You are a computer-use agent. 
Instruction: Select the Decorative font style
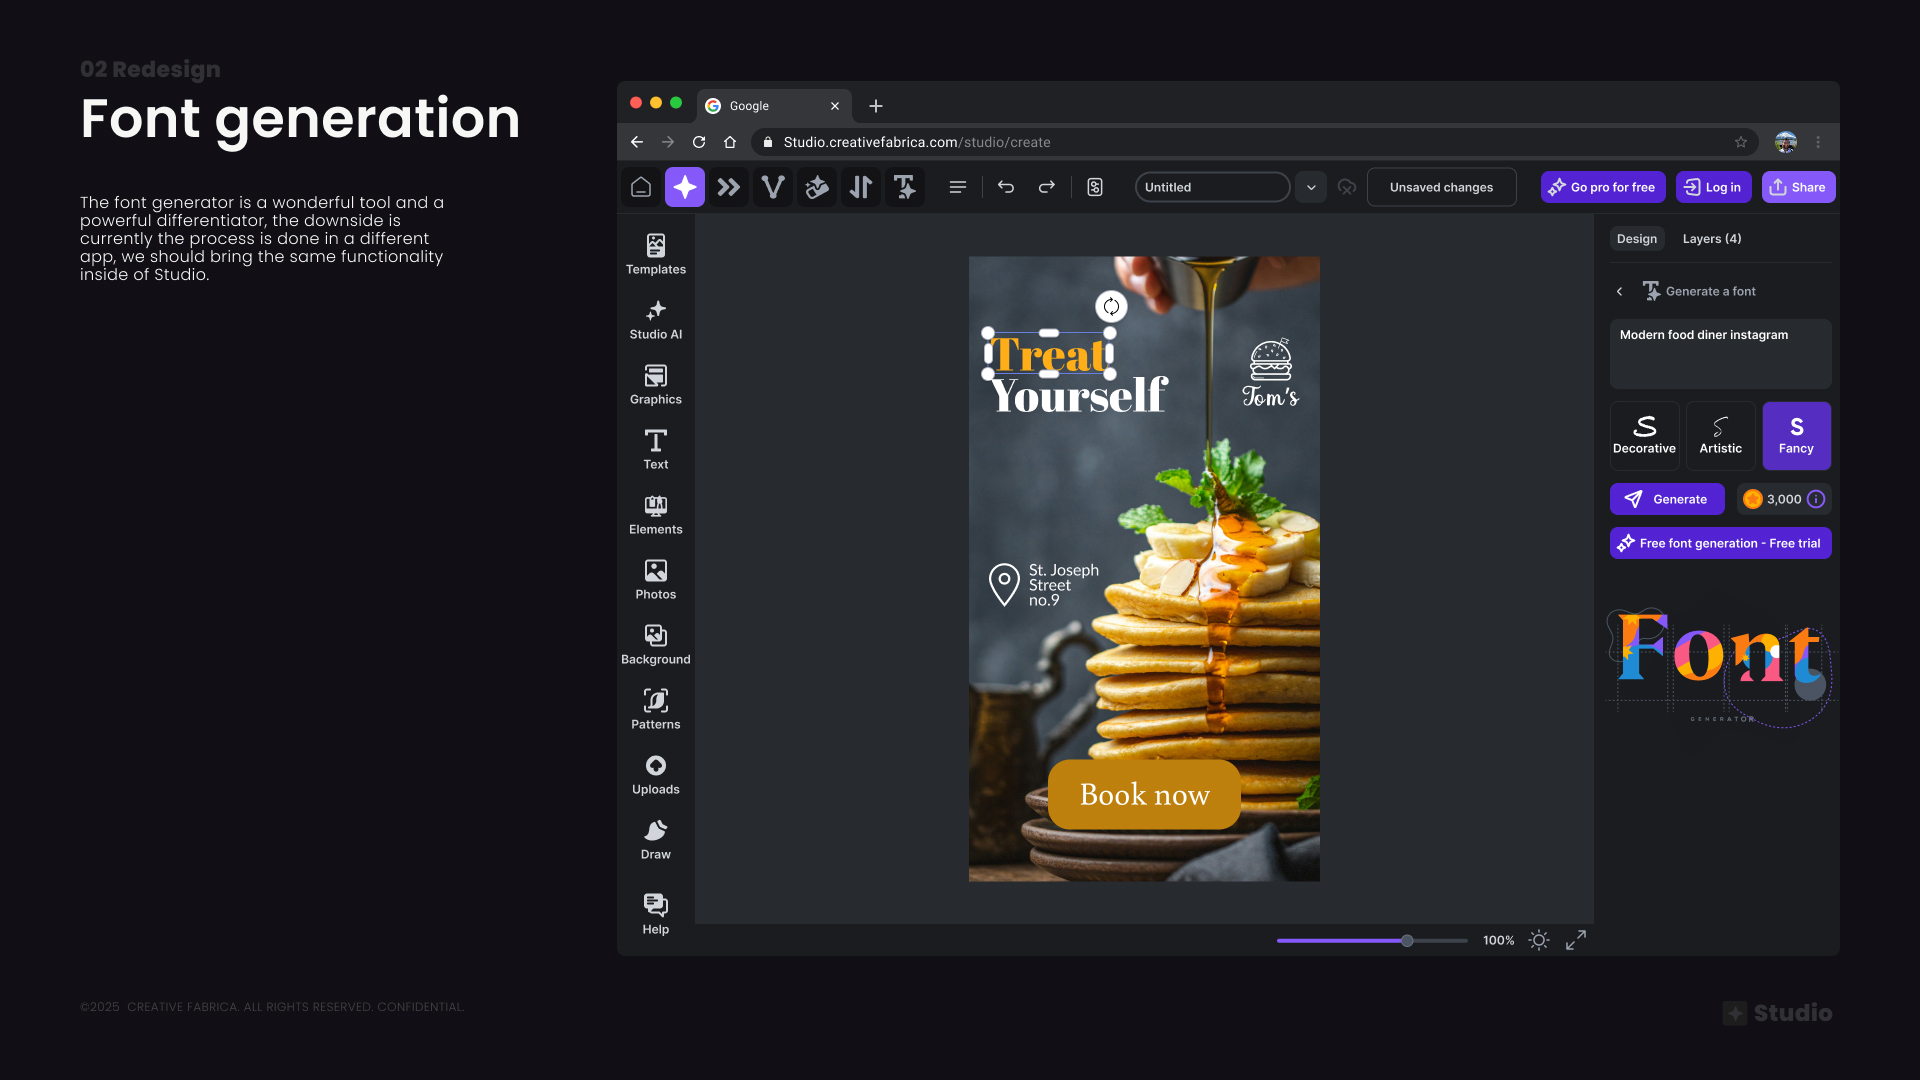coord(1644,435)
